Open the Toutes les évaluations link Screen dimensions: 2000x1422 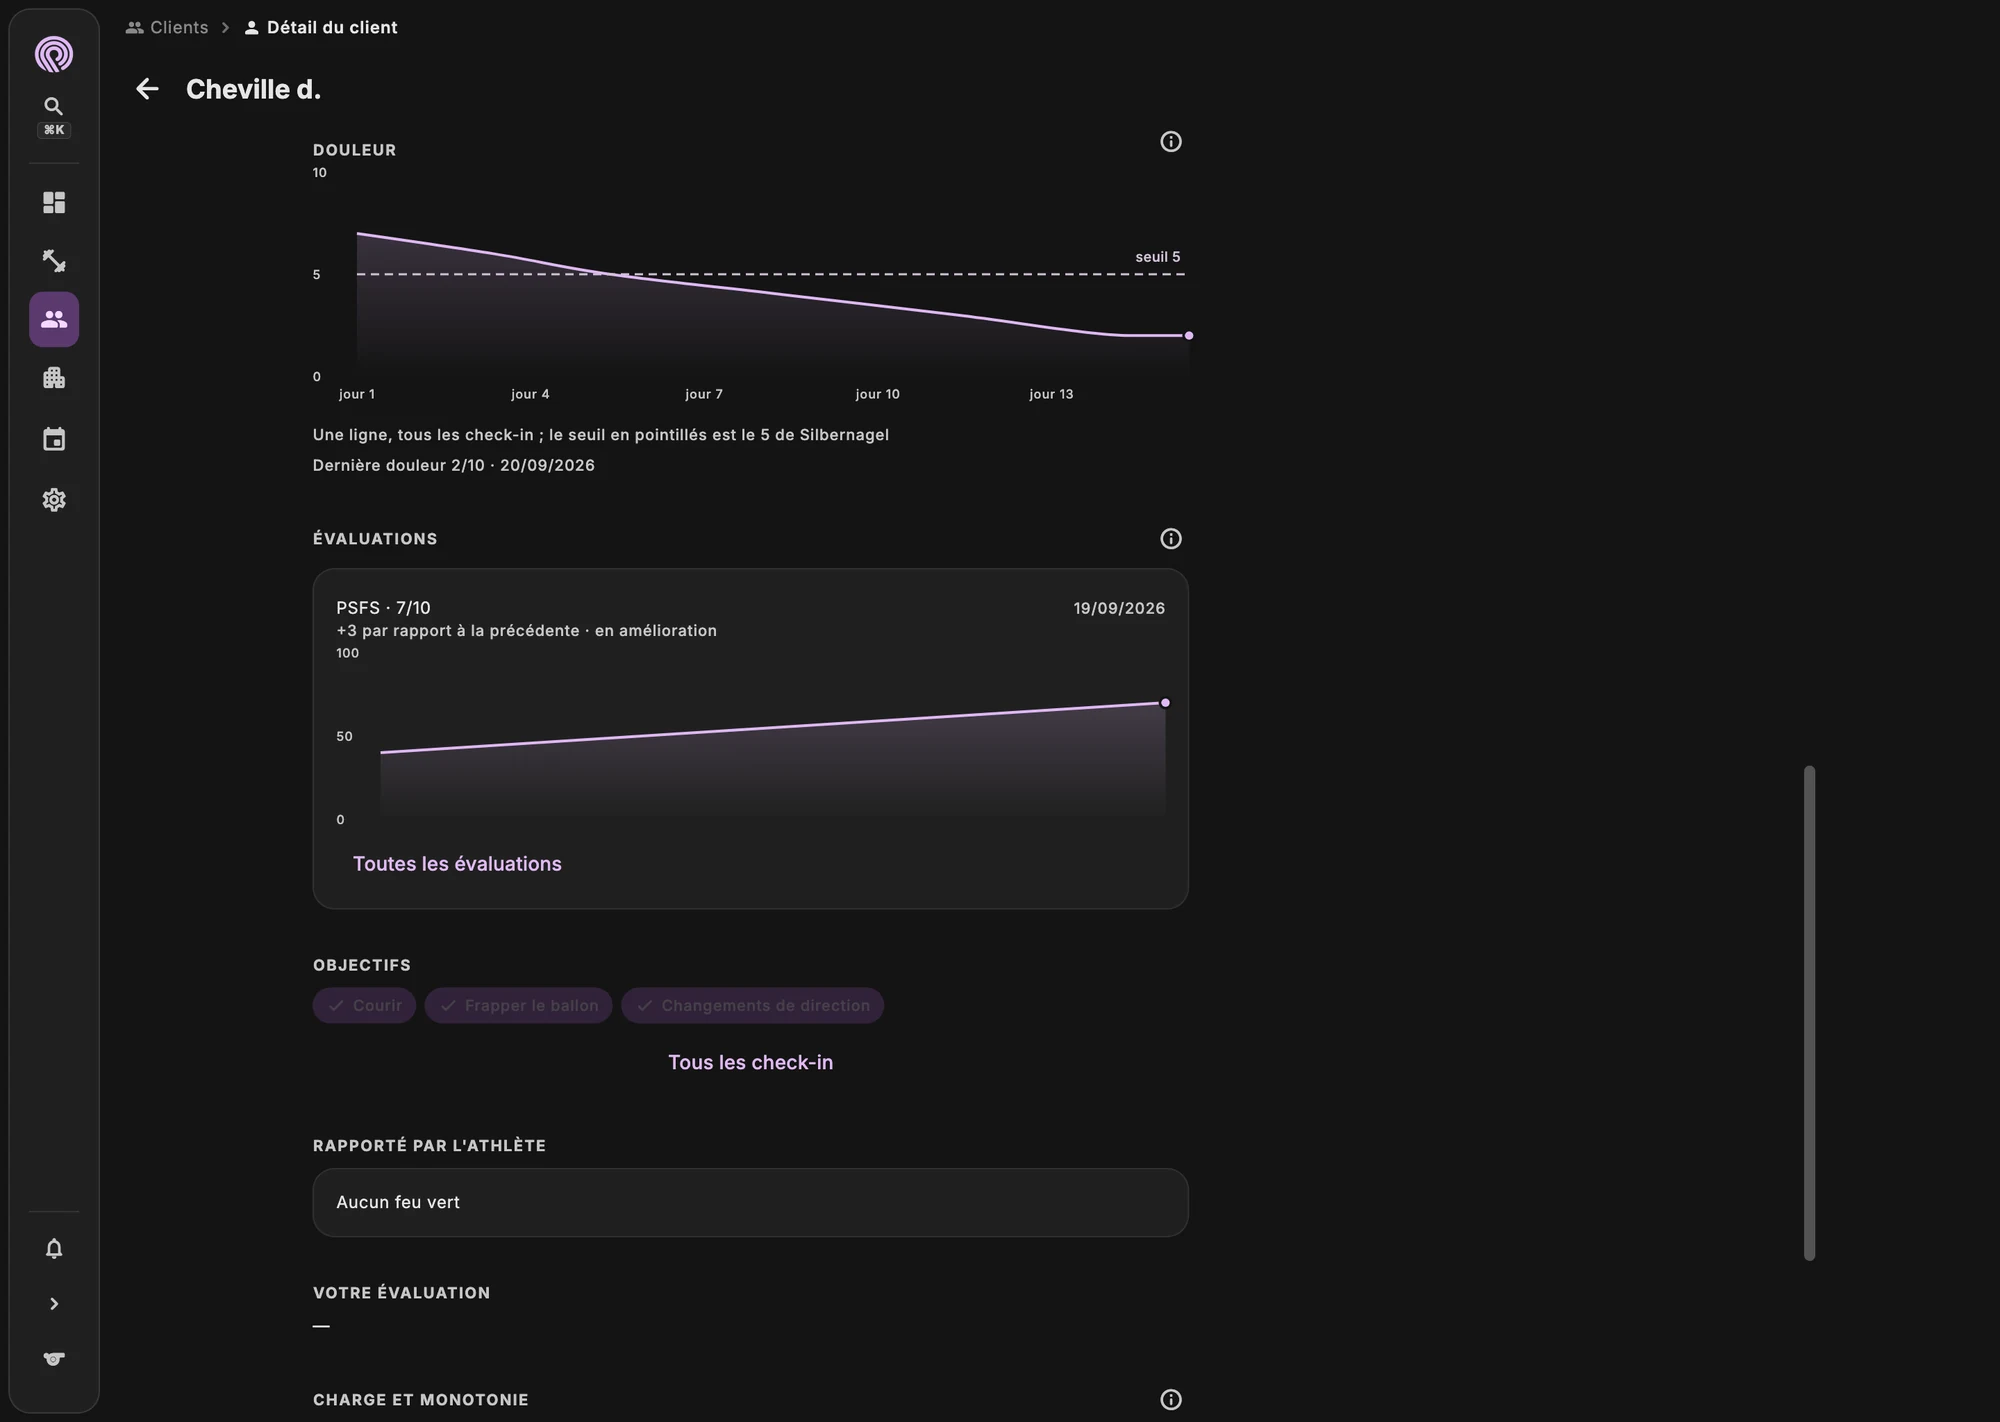457,864
